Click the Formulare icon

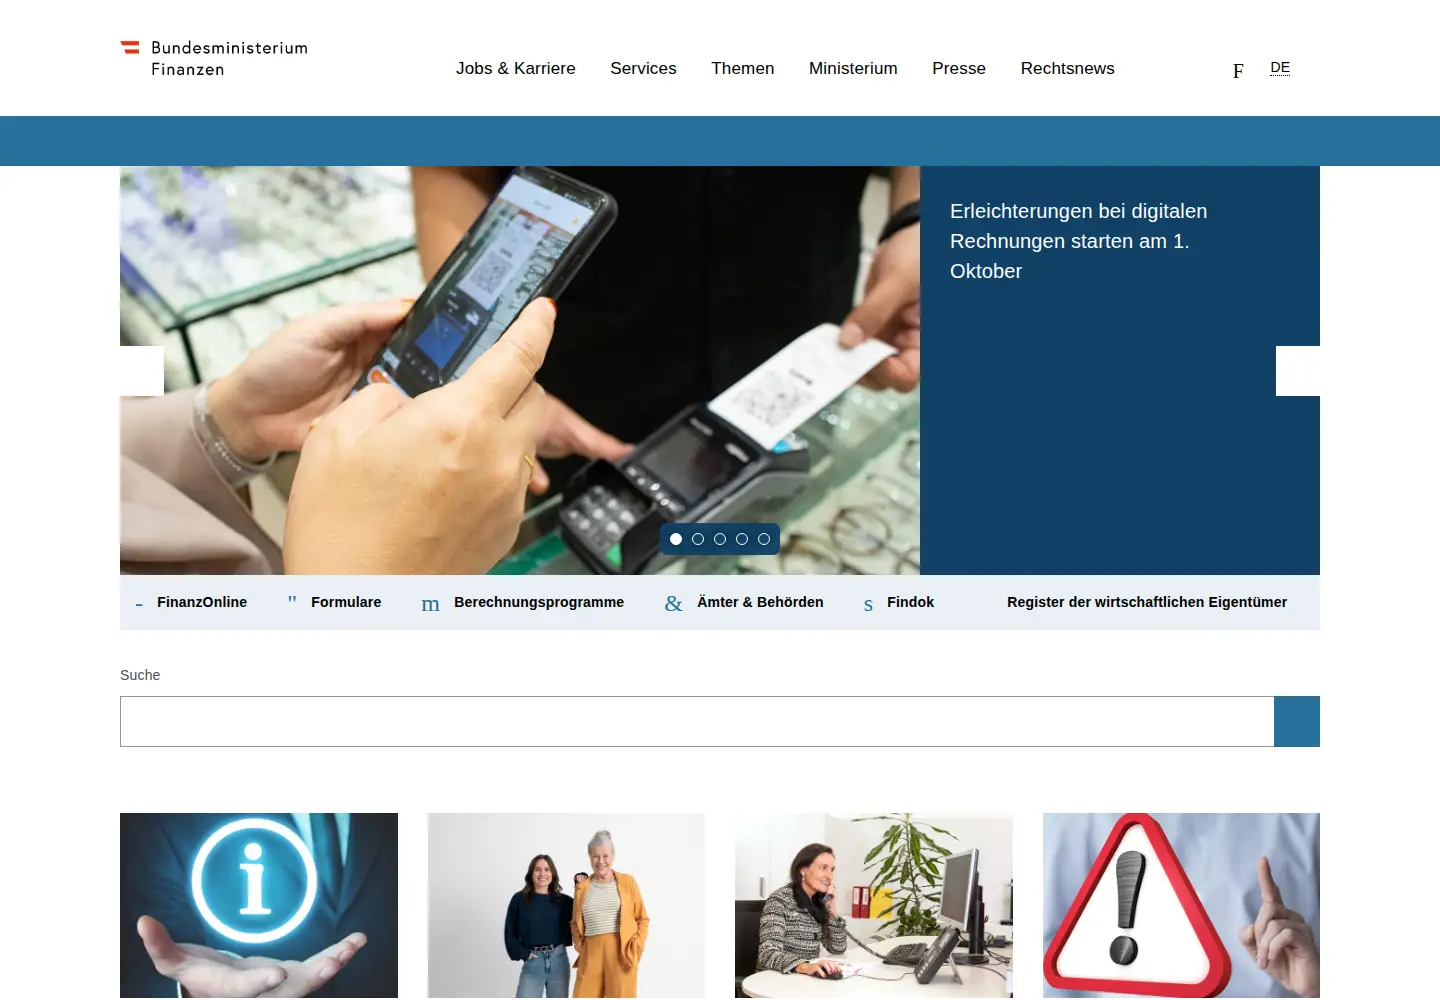(292, 600)
